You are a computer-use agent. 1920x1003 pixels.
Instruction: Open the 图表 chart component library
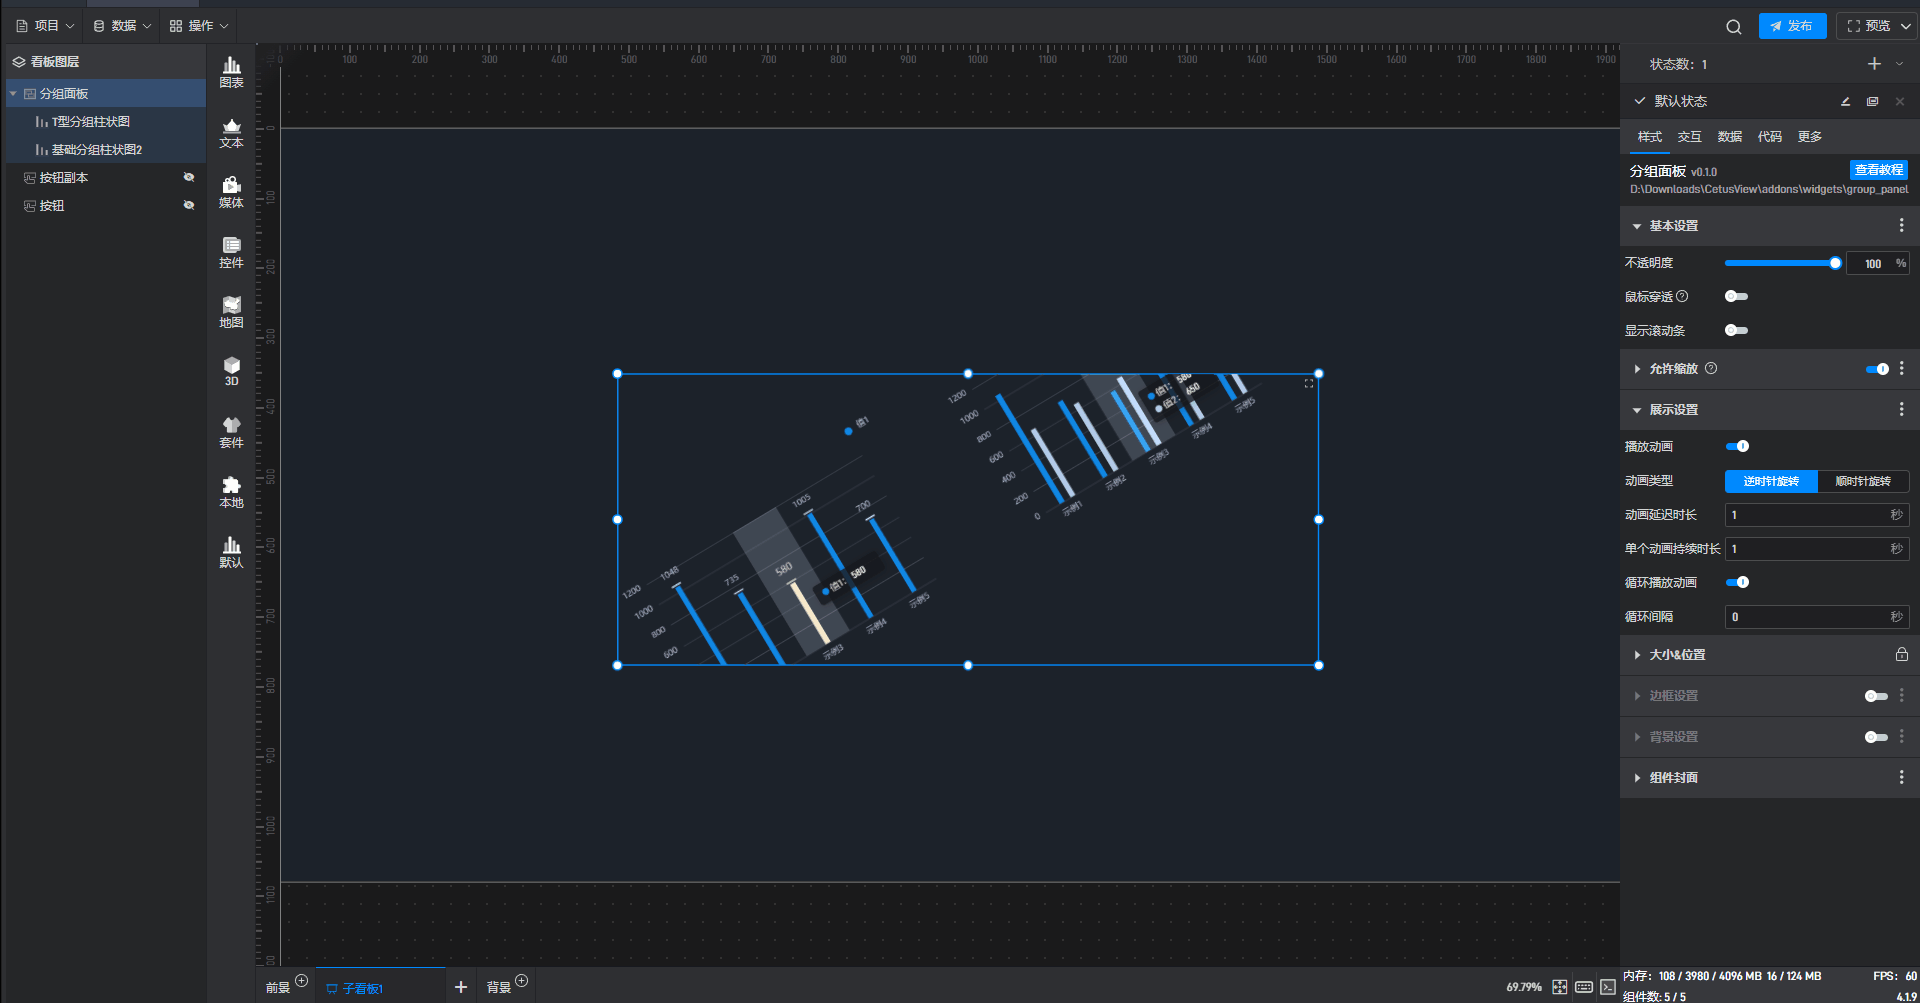231,72
